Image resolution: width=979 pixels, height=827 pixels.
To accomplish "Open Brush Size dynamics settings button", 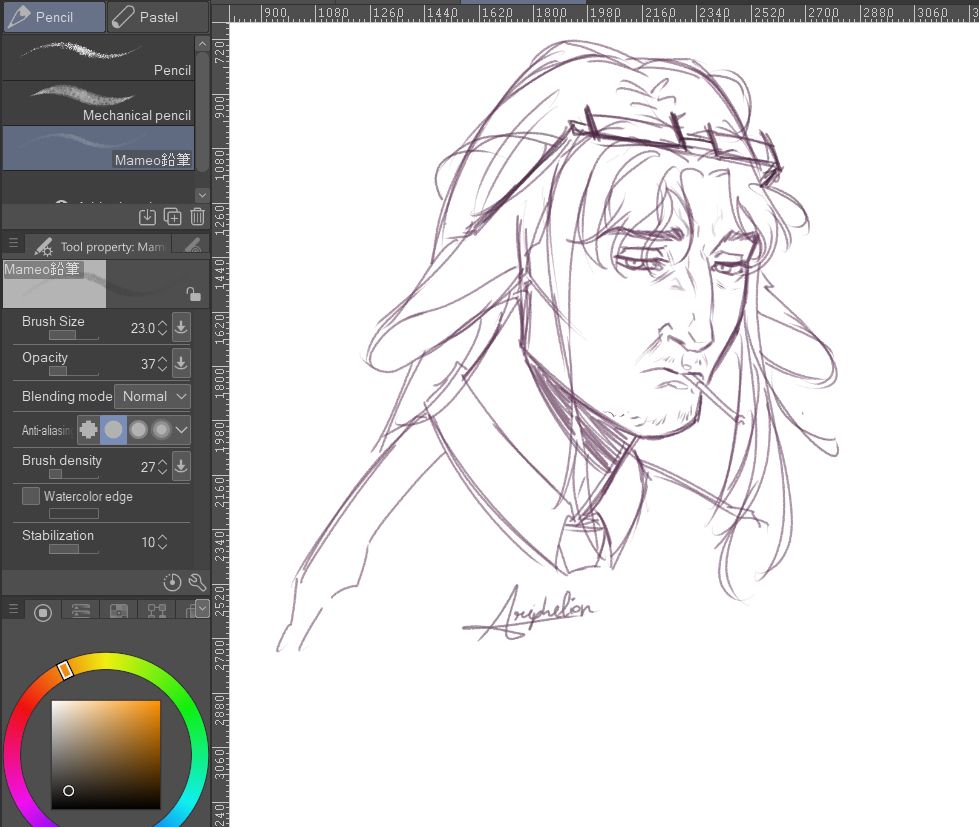I will (x=181, y=327).
